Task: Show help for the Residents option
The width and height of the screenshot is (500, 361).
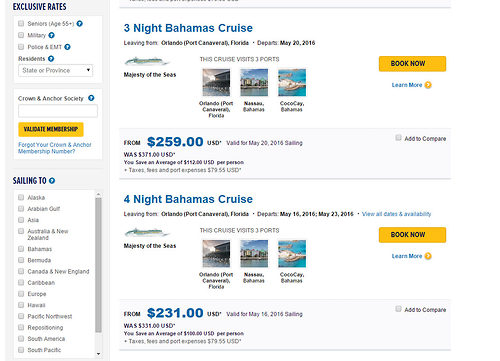Action: tap(51, 59)
